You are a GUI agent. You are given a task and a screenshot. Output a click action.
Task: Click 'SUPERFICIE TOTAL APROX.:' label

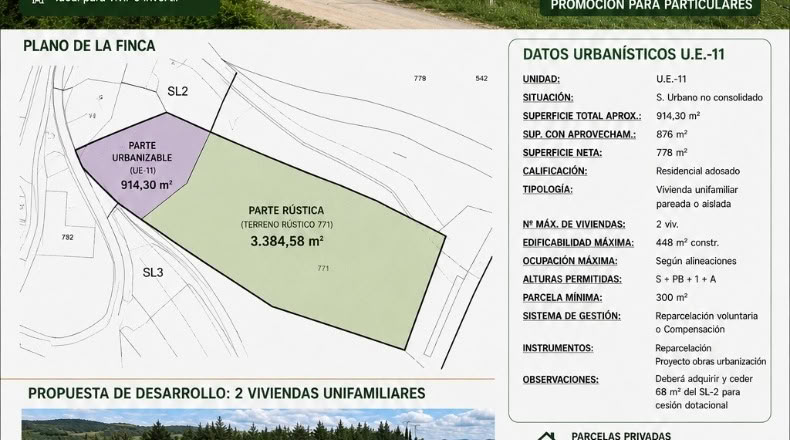point(582,116)
